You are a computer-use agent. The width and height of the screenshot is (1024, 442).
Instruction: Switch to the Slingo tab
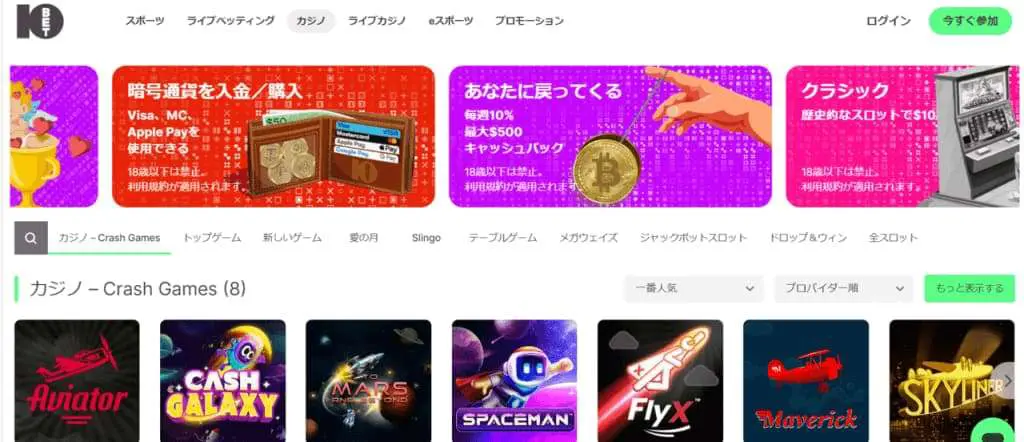pyautogui.click(x=426, y=238)
